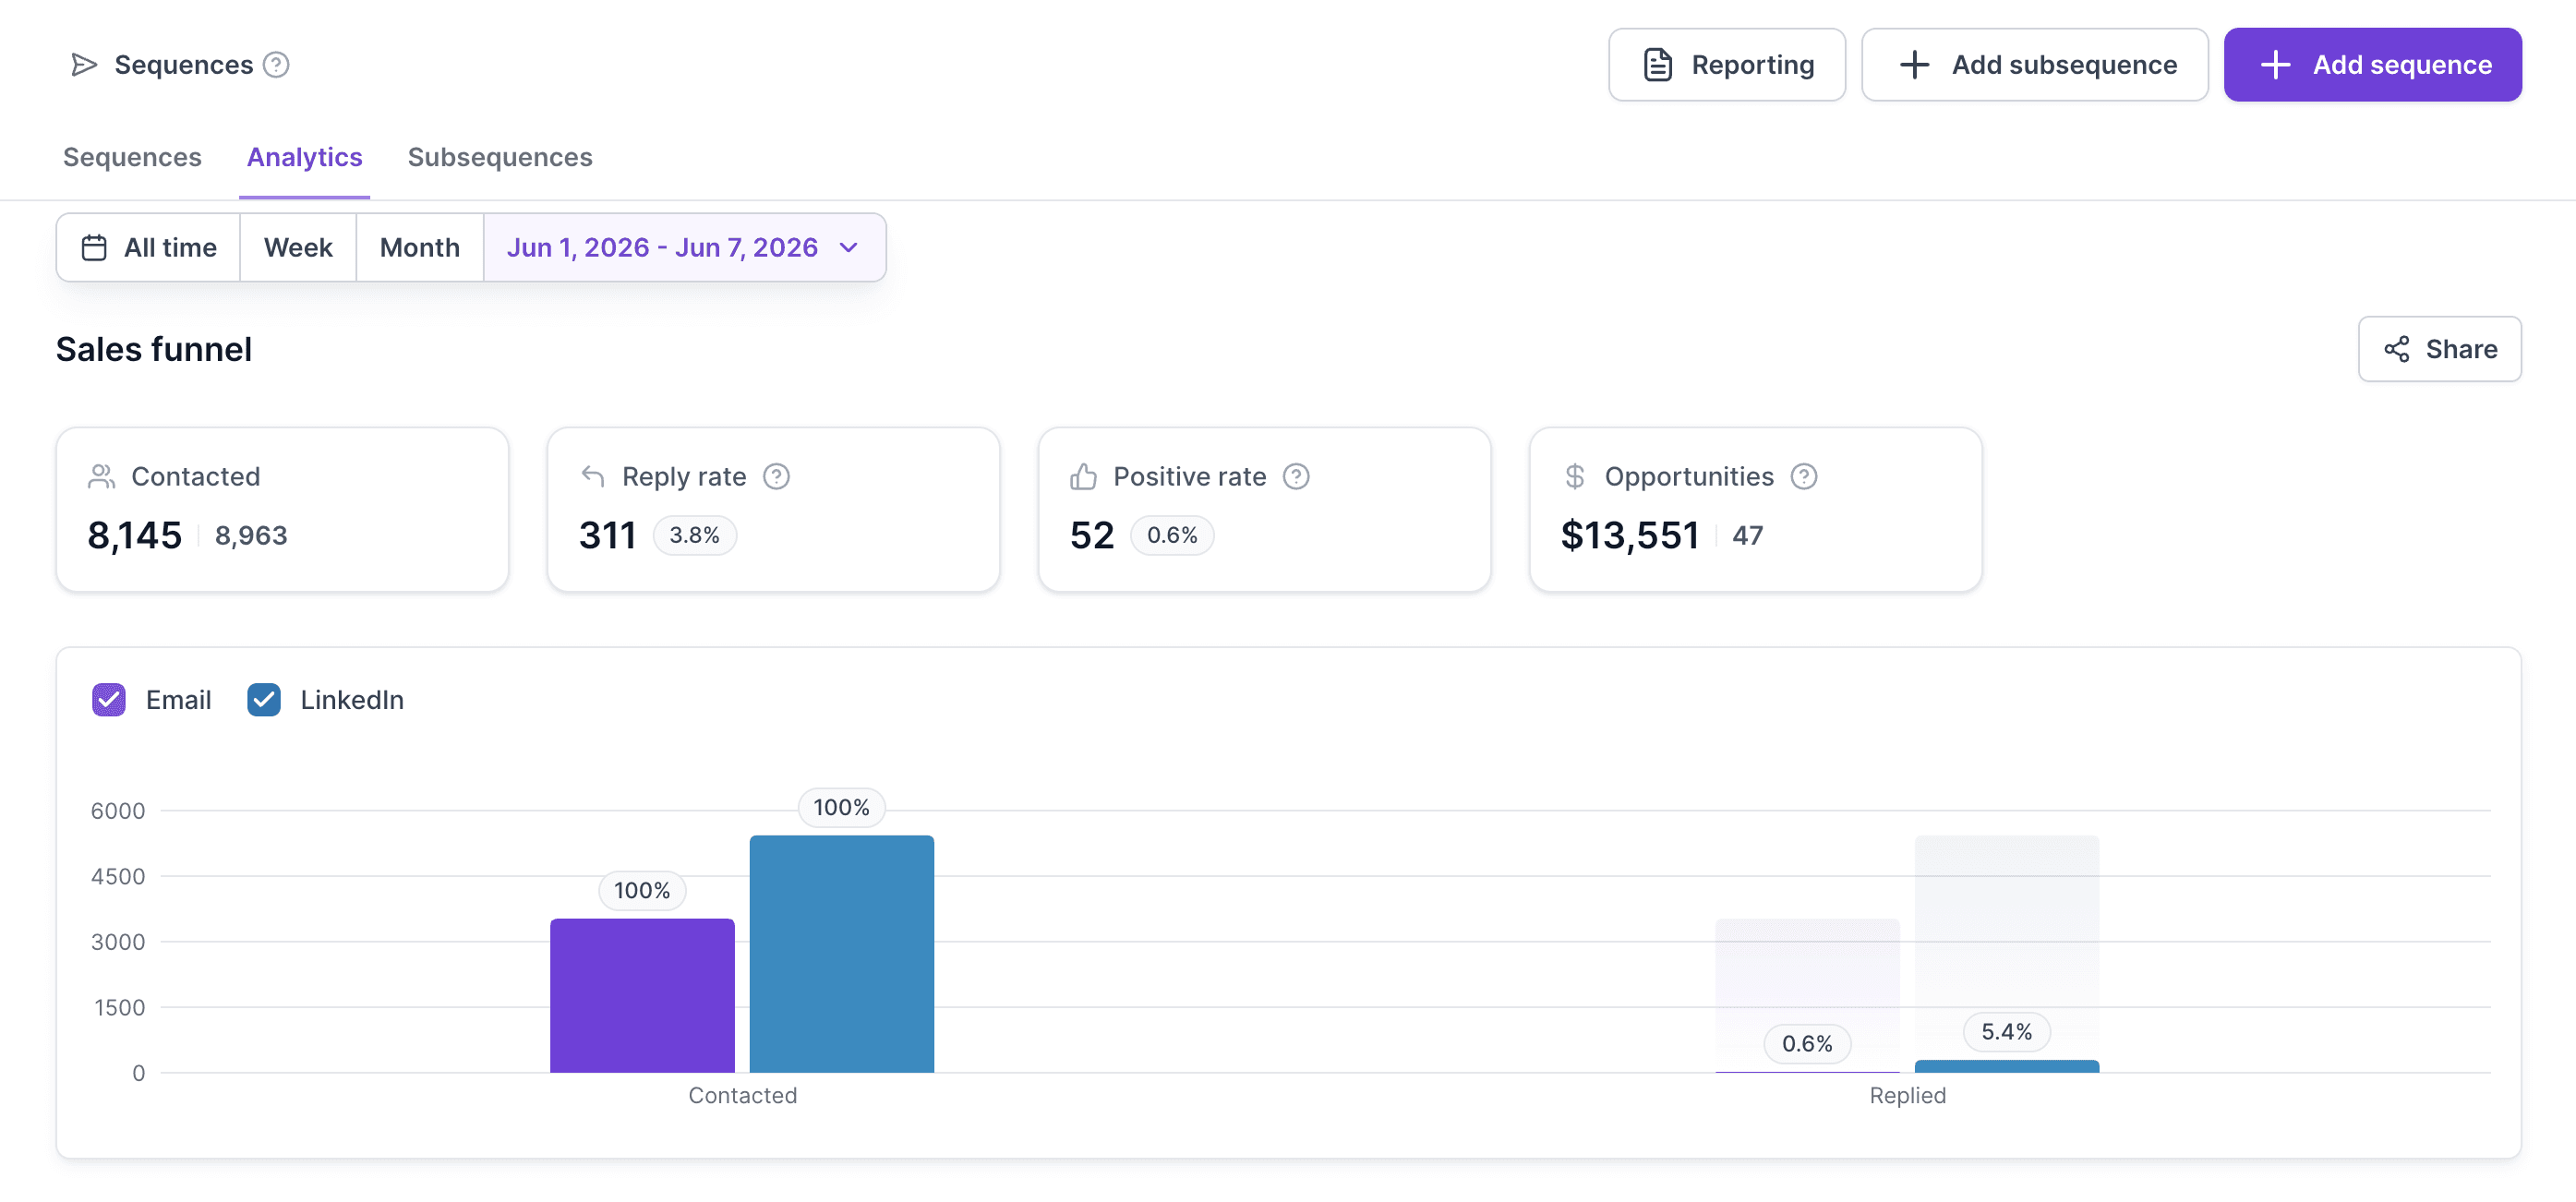Screen dimensions: 2576x1202
Task: Click the 3.8% Reply rate badge
Action: coord(694,535)
